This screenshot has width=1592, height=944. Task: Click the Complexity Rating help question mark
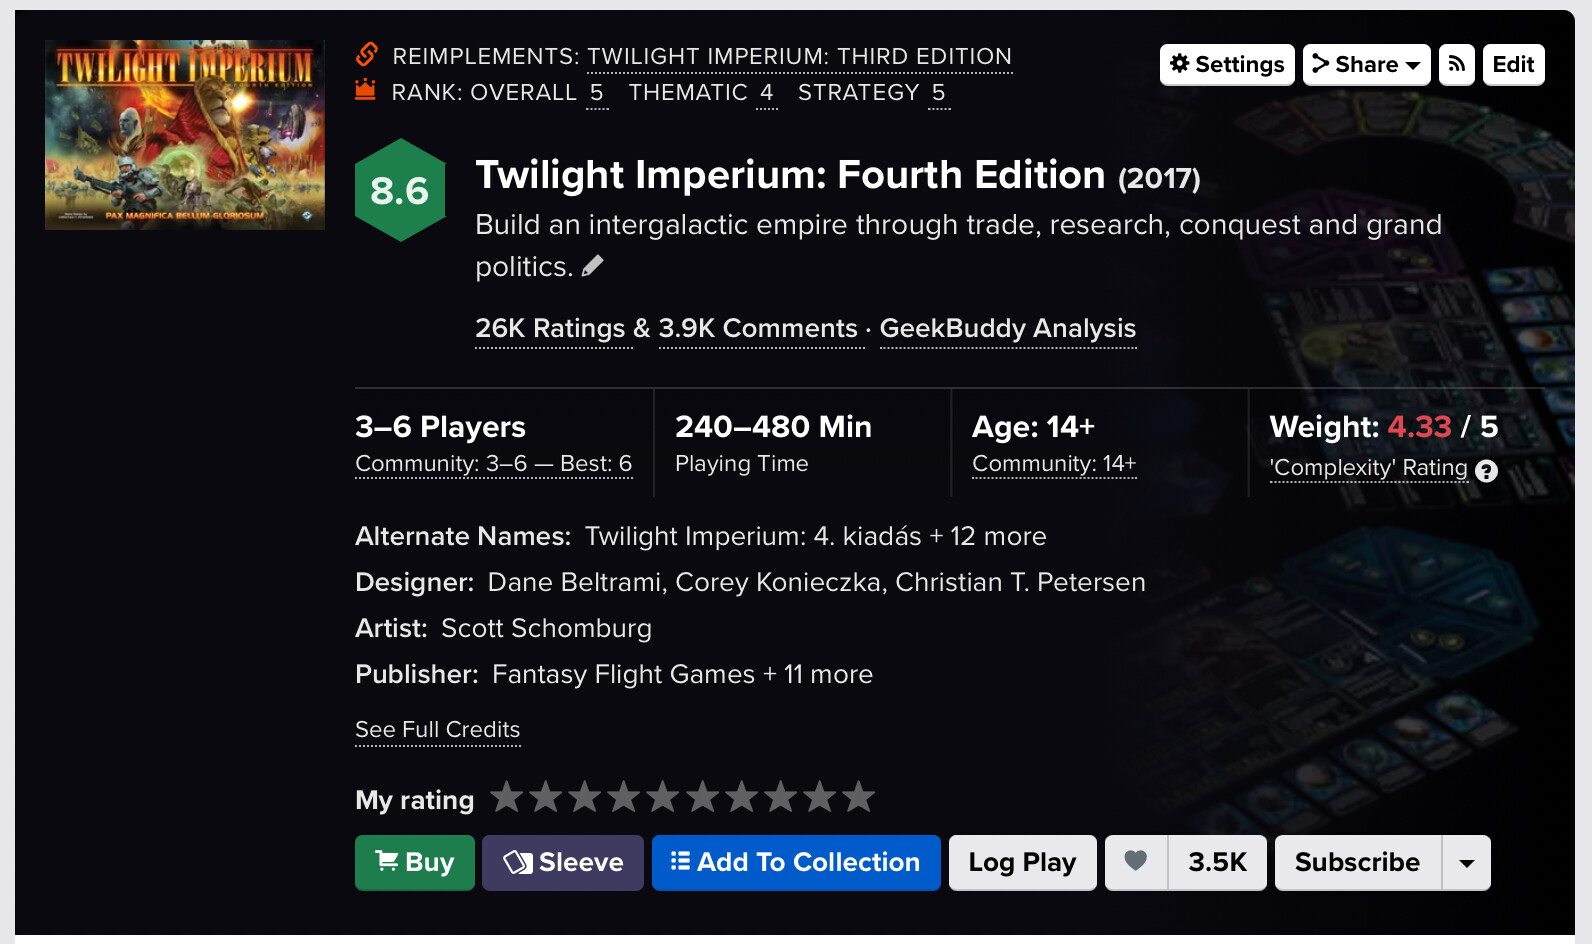pos(1487,471)
